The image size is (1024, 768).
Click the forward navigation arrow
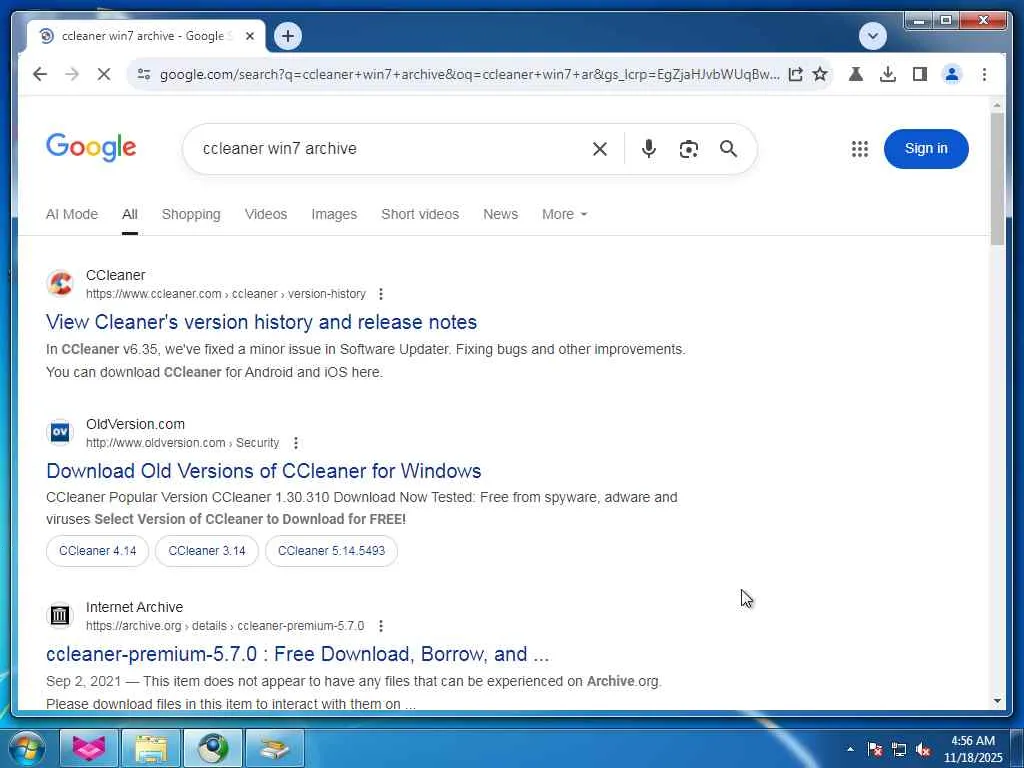coord(72,74)
